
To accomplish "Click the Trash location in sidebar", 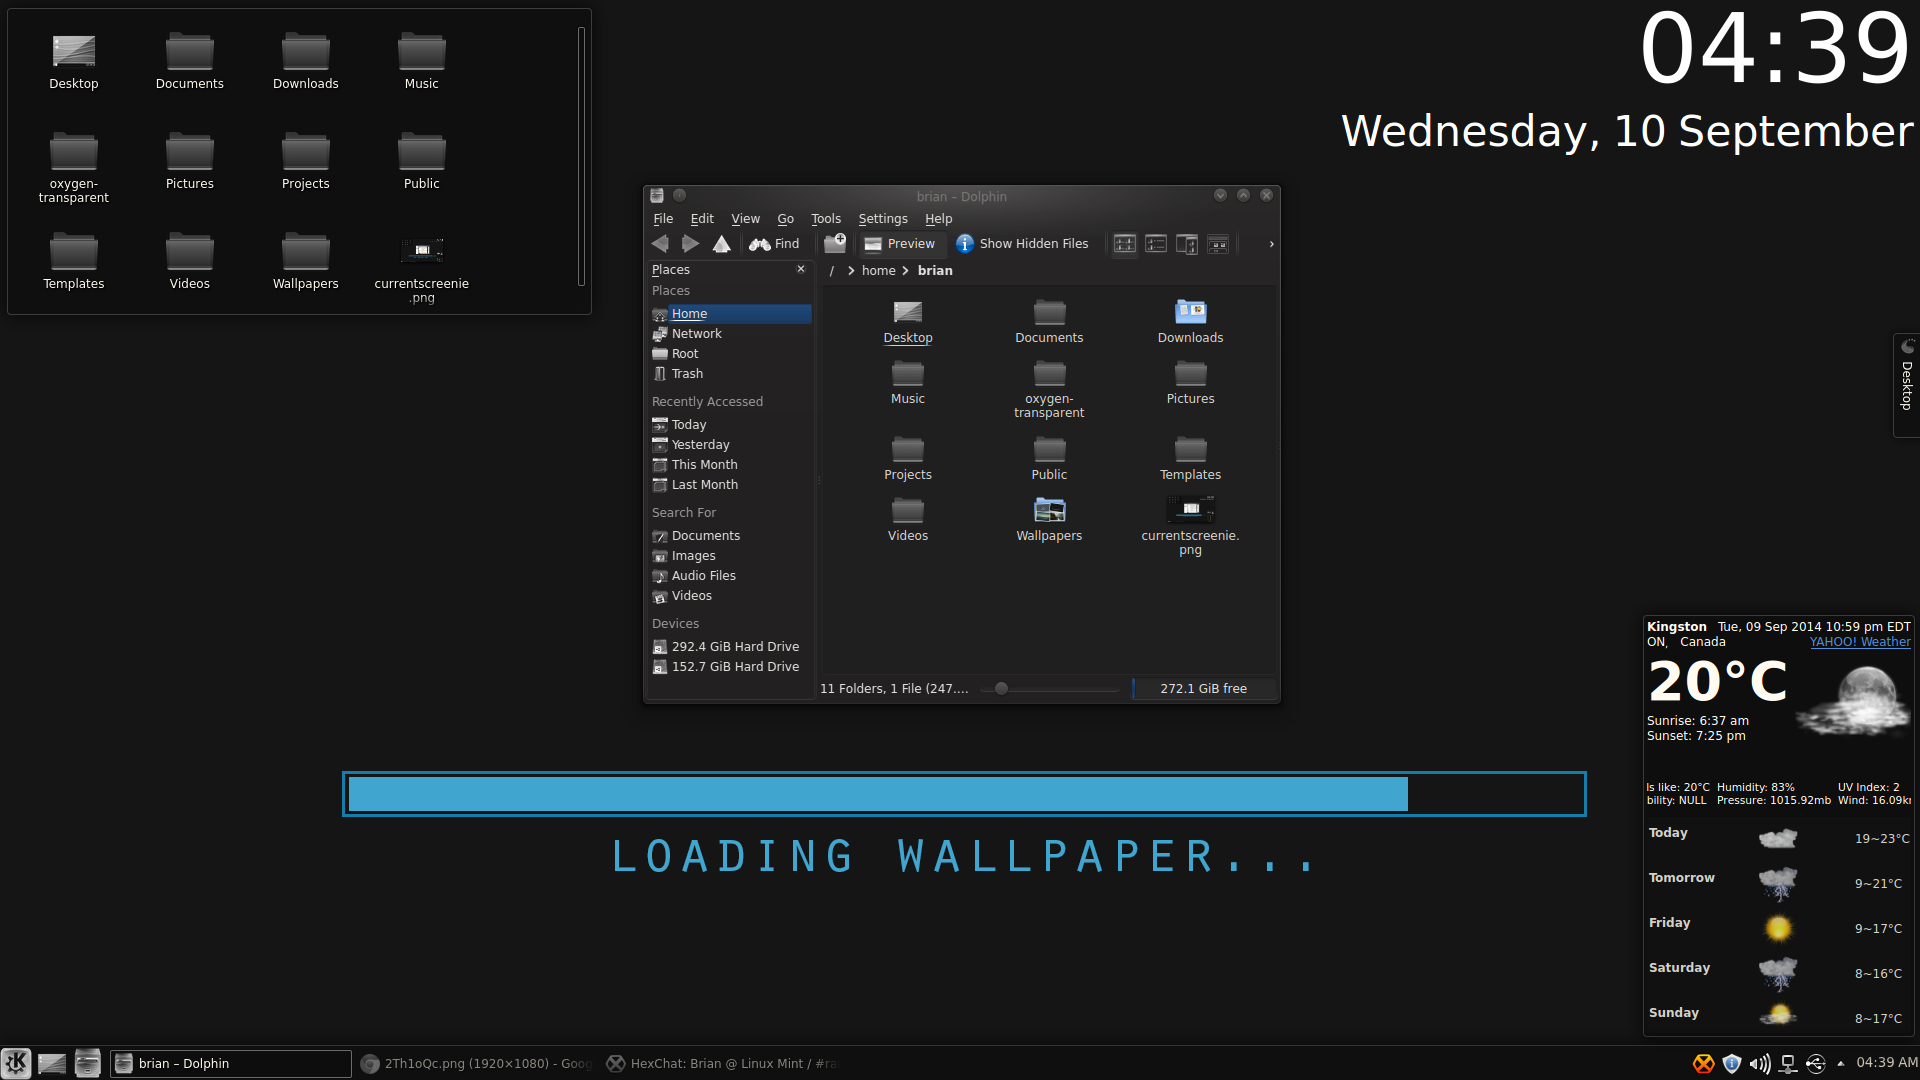I will [x=687, y=373].
